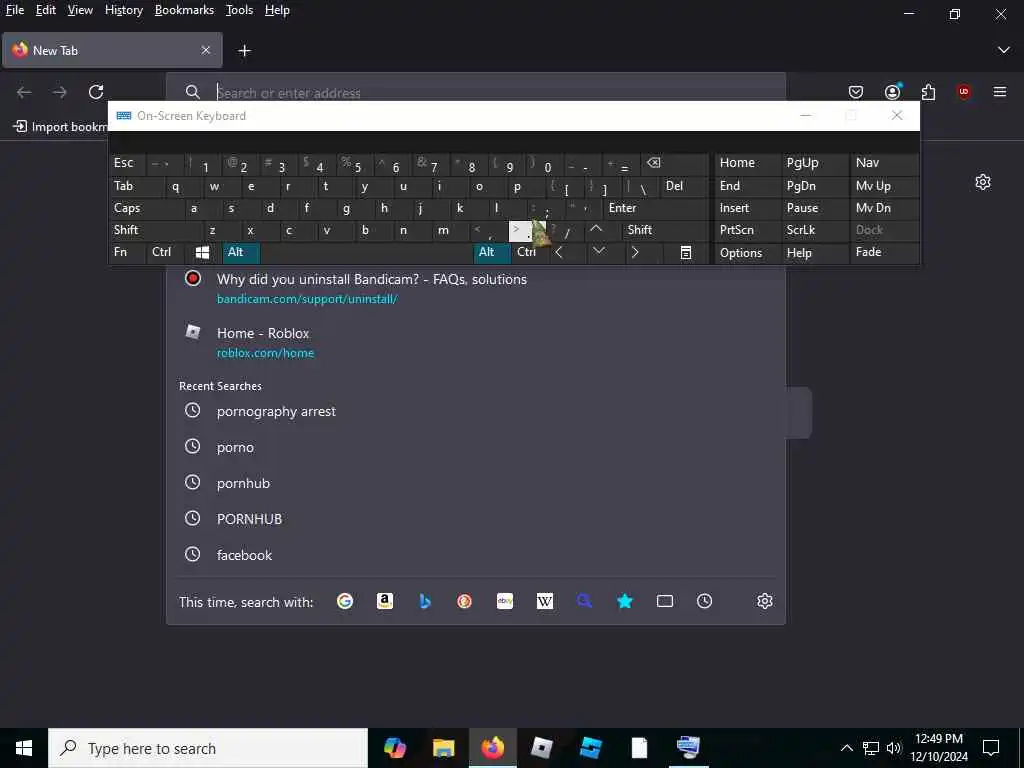The image size is (1024, 768).
Task: Click the context menu key icon
Action: (x=686, y=252)
